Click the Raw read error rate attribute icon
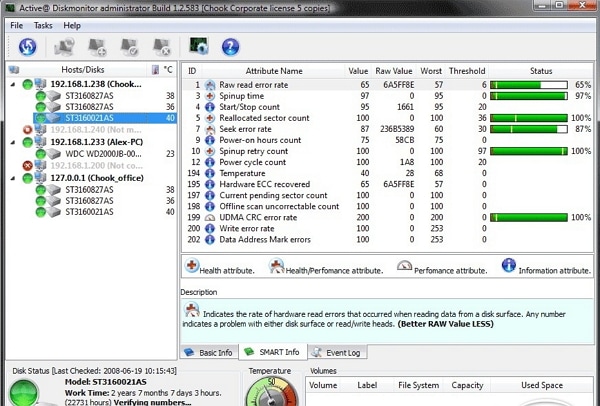The height and width of the screenshot is (406, 600). pos(210,85)
